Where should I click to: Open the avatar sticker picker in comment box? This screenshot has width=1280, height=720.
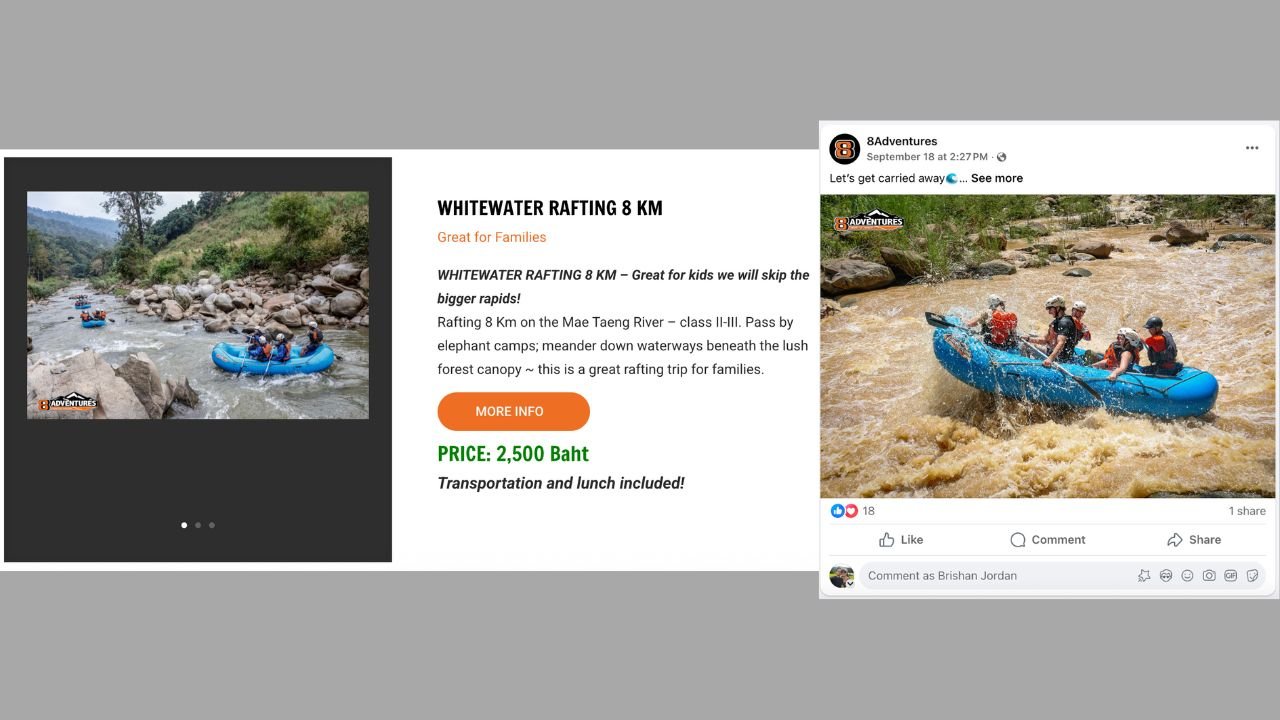click(x=1166, y=576)
